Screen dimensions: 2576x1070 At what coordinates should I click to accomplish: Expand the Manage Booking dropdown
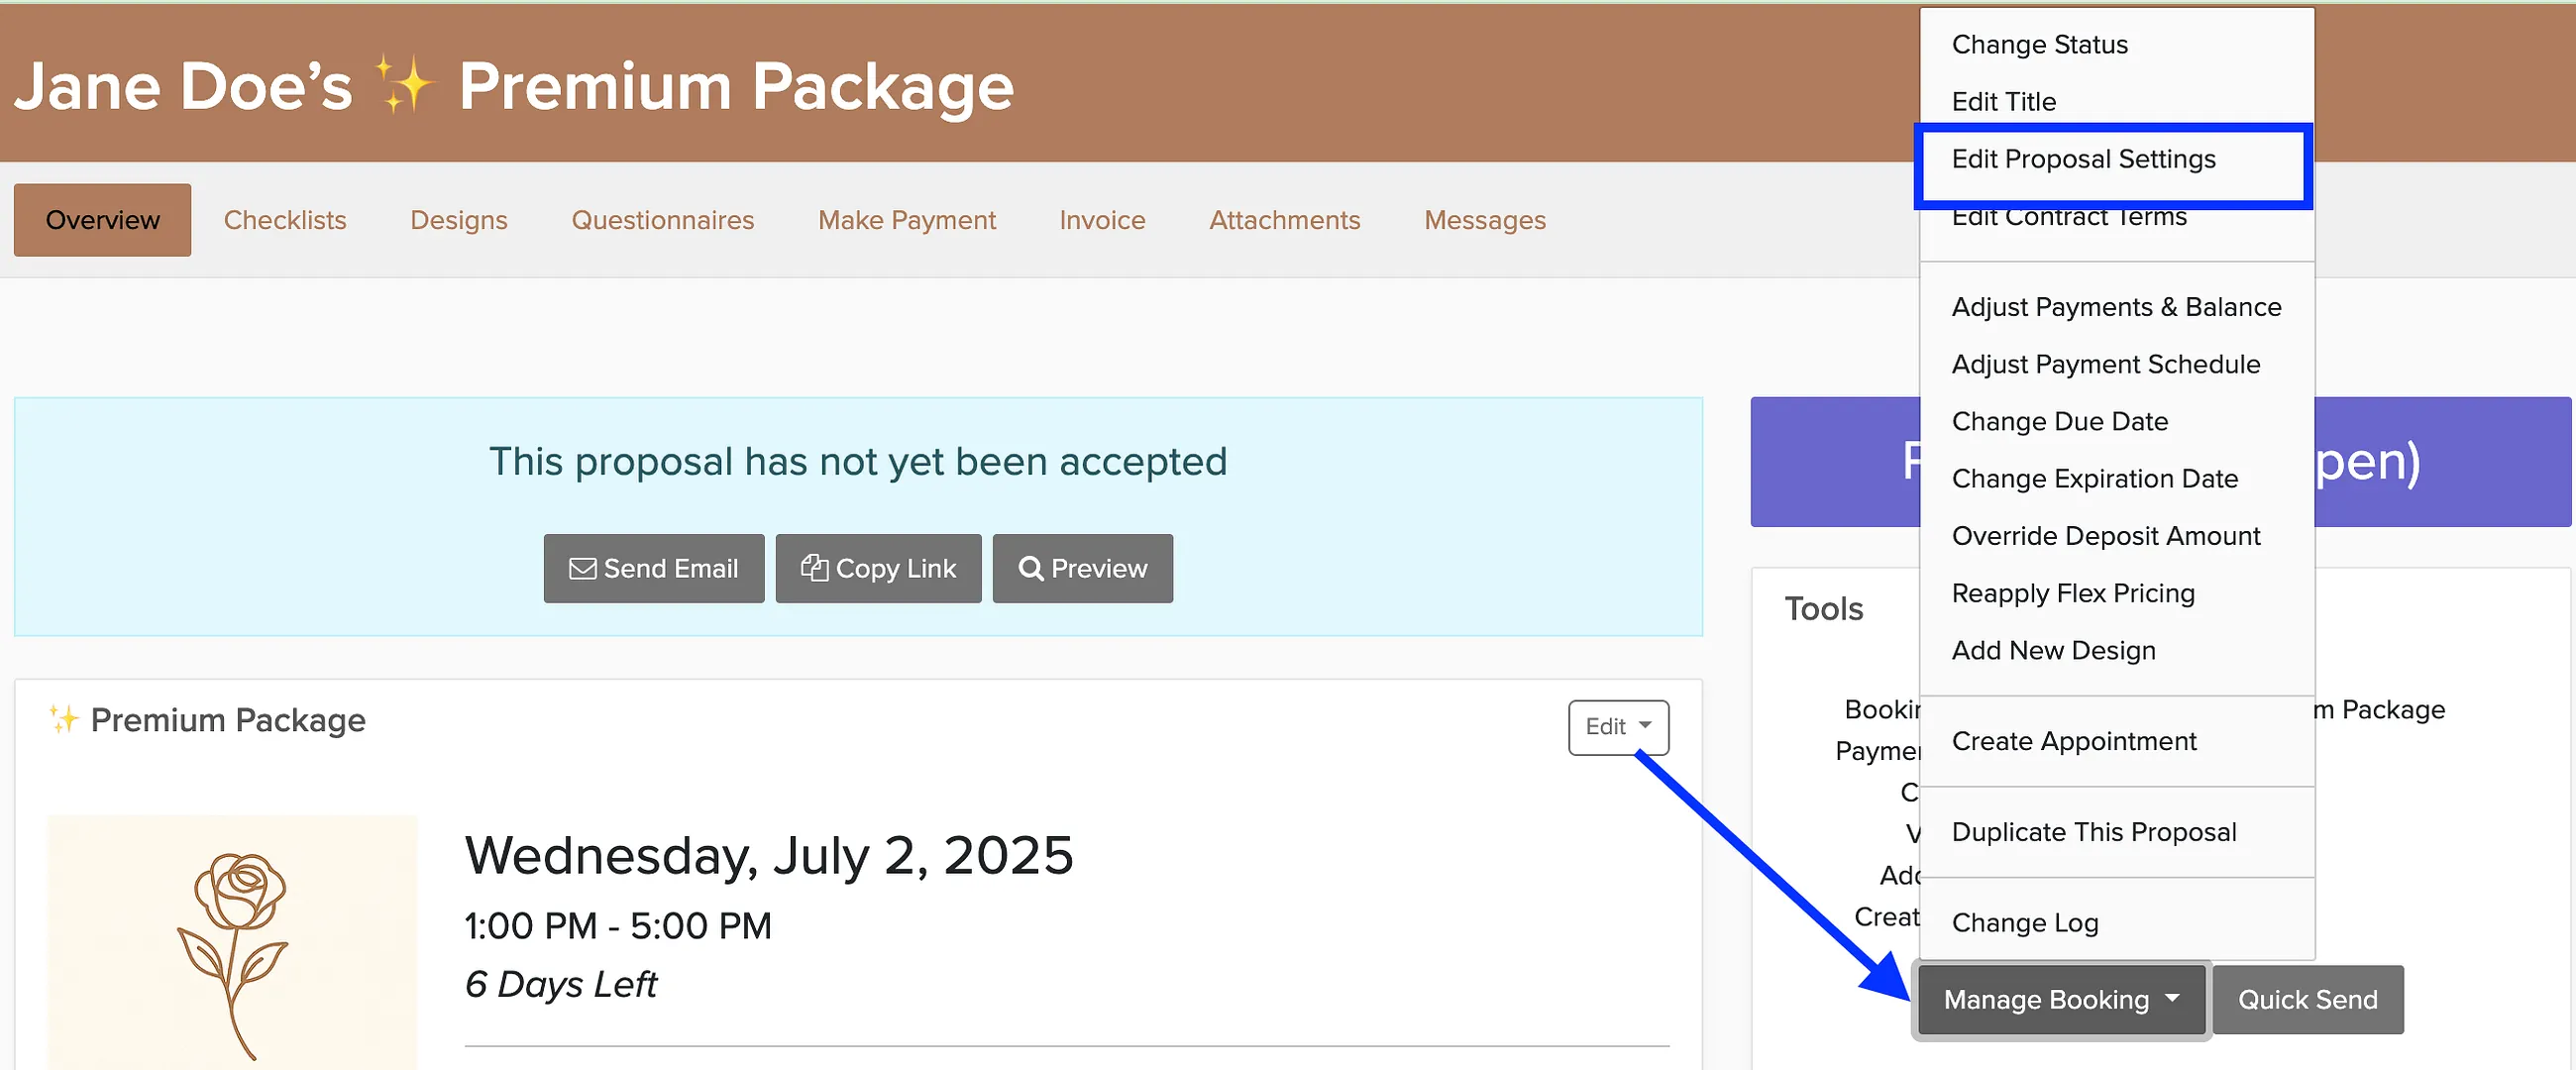click(x=2061, y=999)
